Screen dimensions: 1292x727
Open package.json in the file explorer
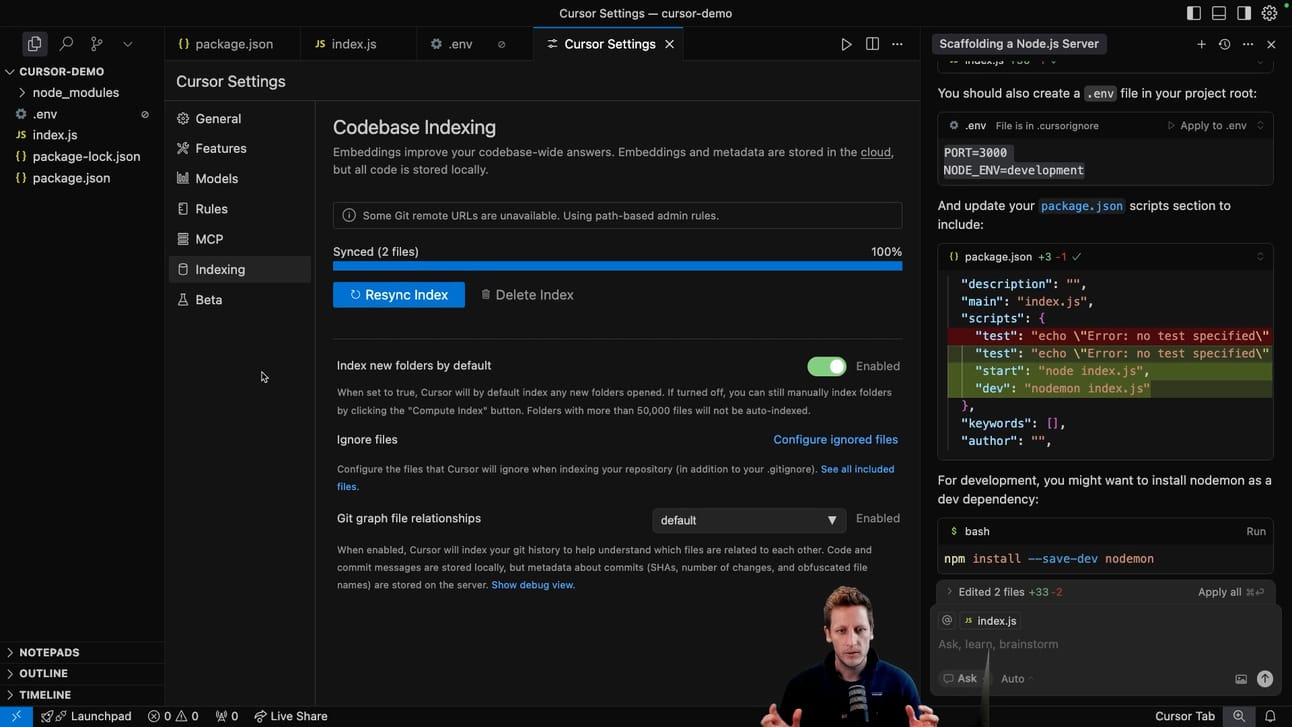82,178
